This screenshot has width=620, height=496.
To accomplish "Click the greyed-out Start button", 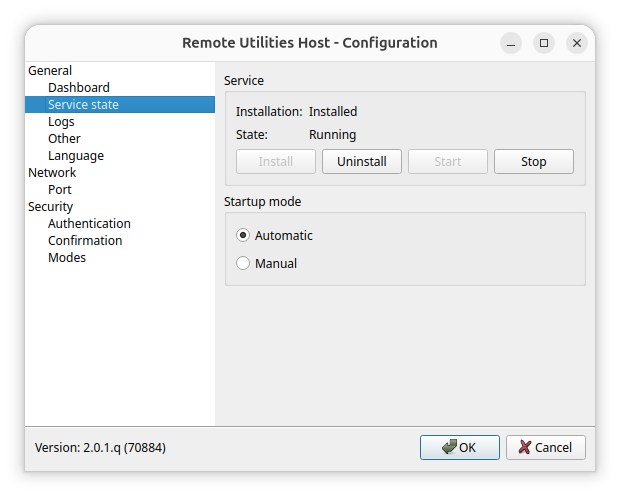I will coord(448,161).
